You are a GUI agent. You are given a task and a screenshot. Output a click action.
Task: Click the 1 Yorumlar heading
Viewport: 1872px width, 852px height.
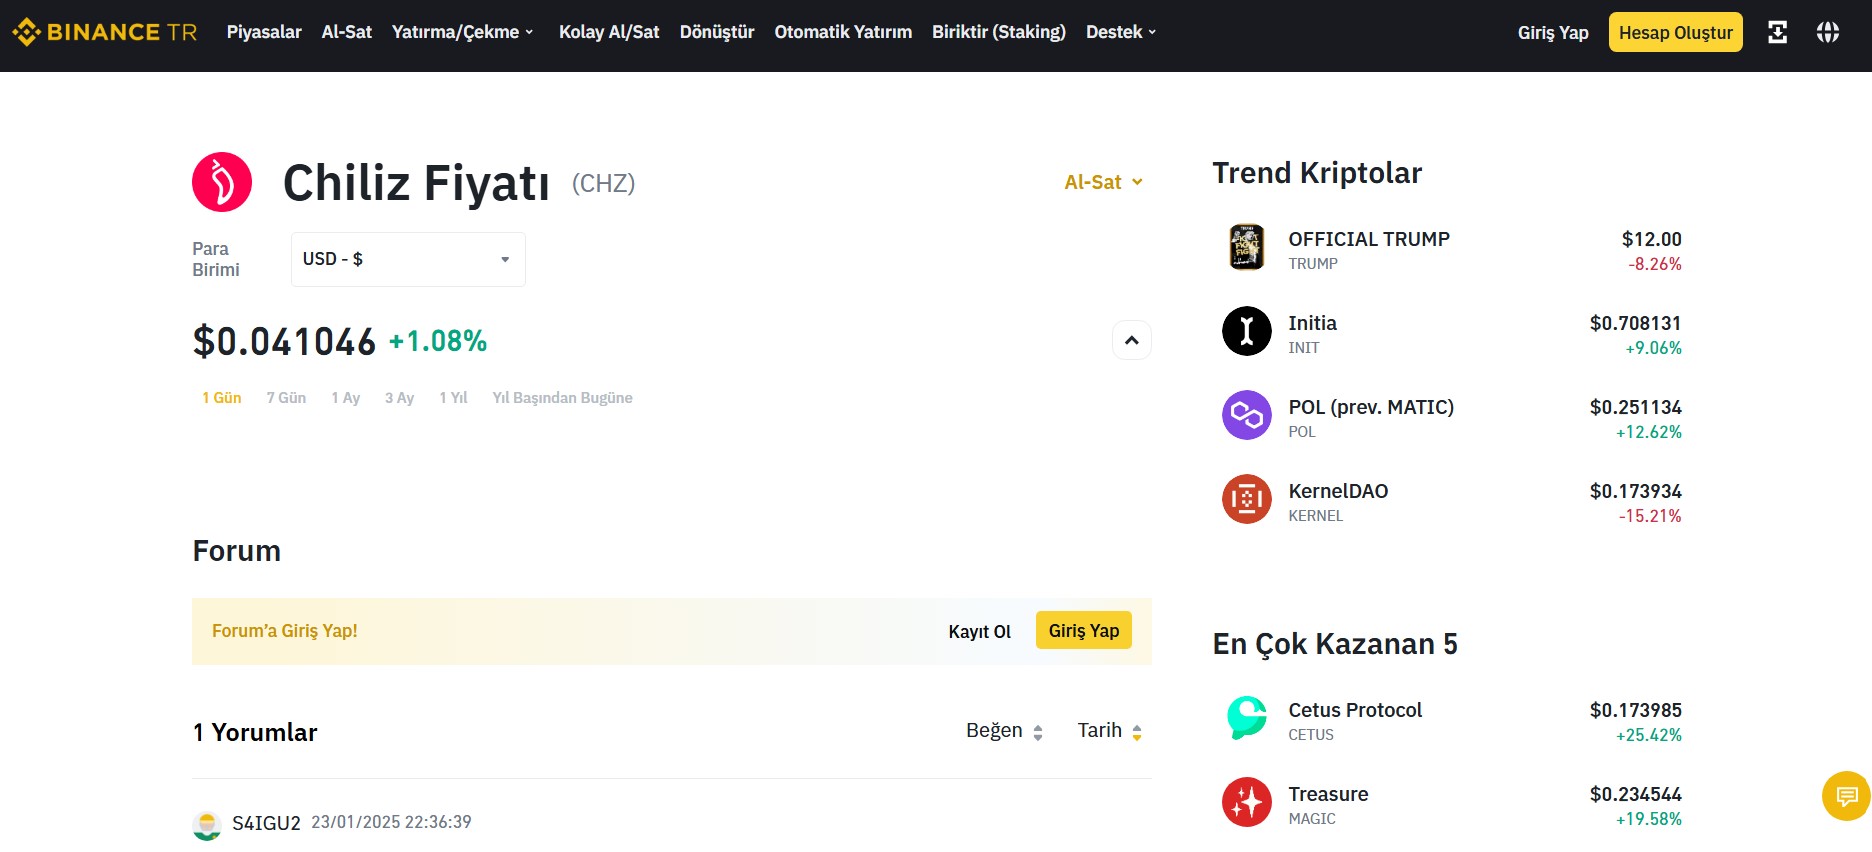click(x=255, y=733)
